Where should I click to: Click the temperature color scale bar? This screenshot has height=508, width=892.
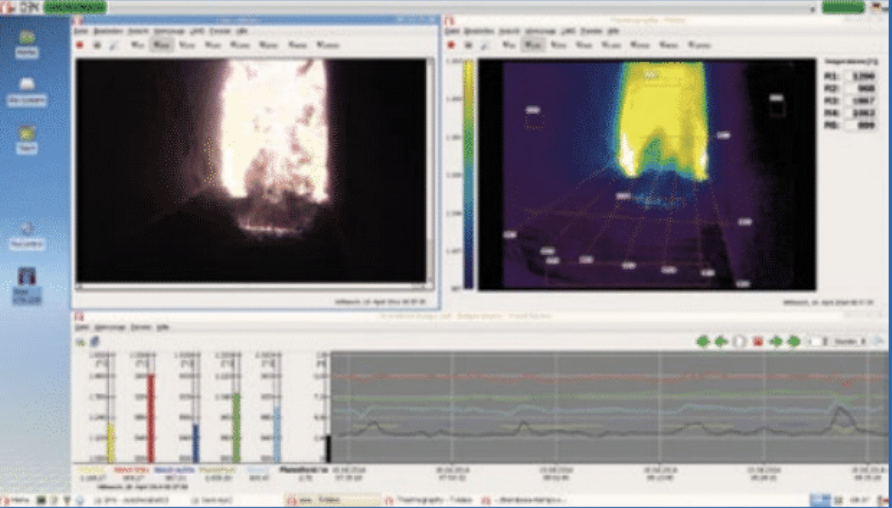[468, 174]
